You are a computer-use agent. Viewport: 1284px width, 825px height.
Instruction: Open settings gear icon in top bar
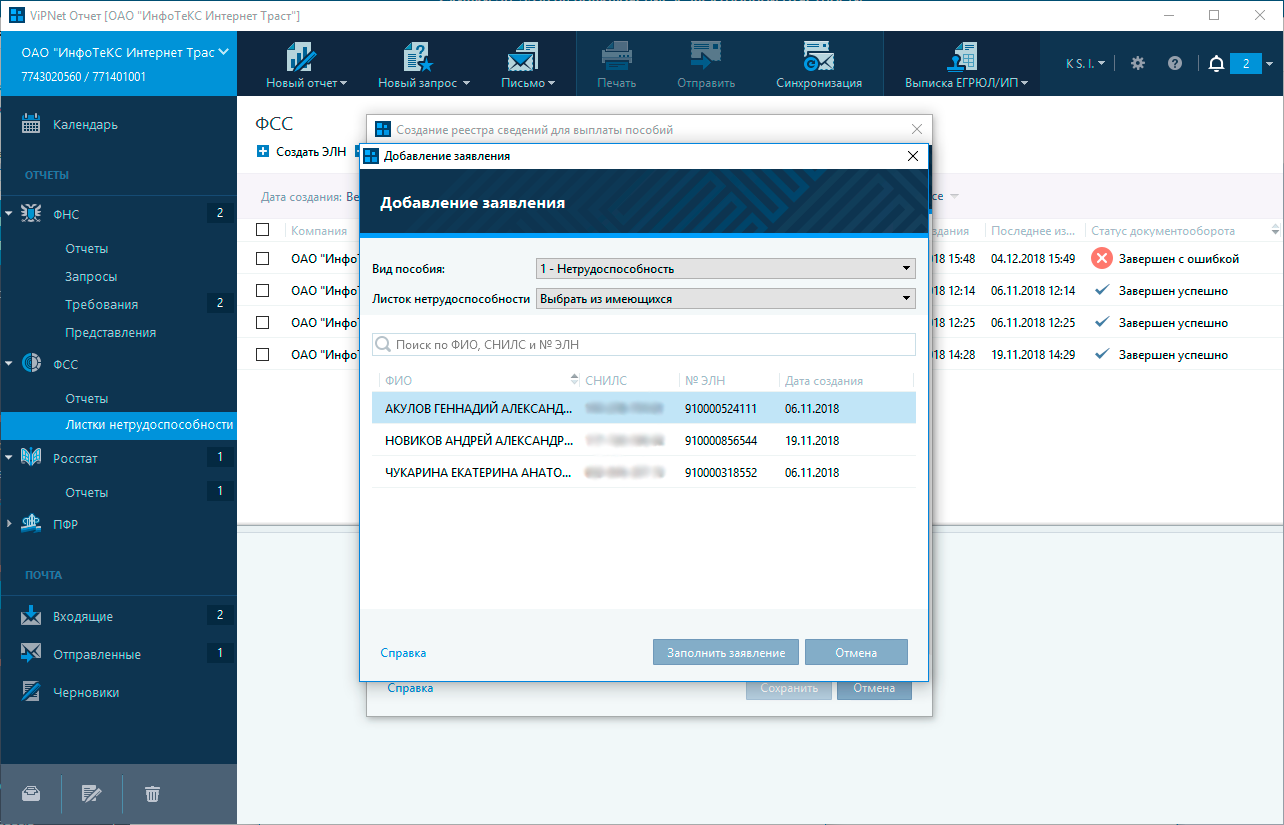1138,63
